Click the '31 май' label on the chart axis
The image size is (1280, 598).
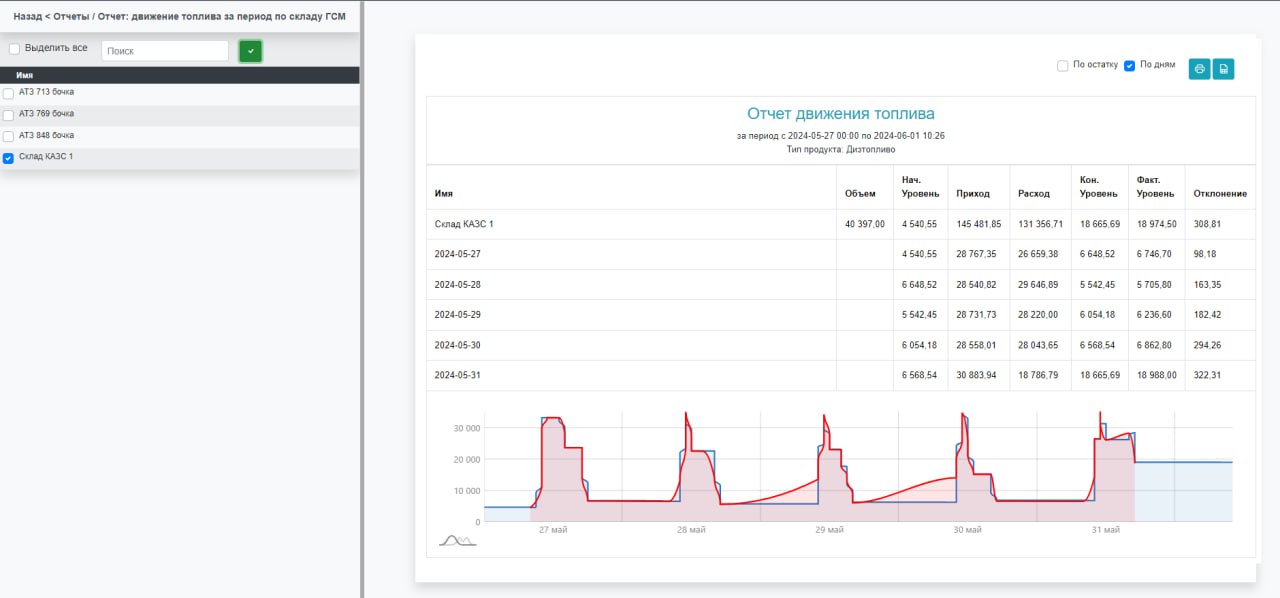(1105, 530)
